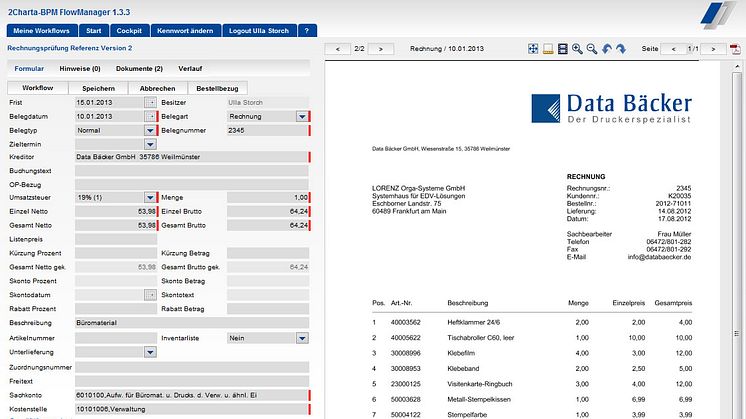Click the Skonto Betrag field
Image resolution: width=746 pixels, height=419 pixels.
pyautogui.click(x=268, y=281)
